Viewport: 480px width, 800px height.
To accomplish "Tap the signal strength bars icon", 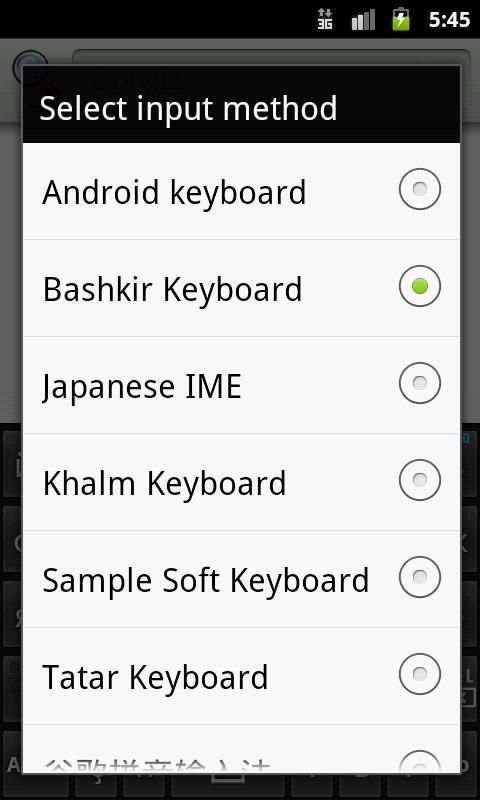I will click(363, 19).
